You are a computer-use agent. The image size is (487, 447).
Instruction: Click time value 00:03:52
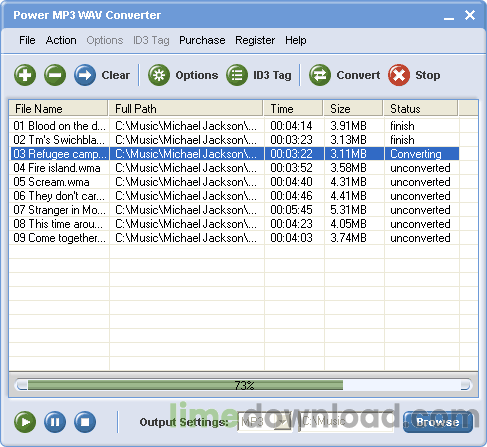tap(291, 168)
